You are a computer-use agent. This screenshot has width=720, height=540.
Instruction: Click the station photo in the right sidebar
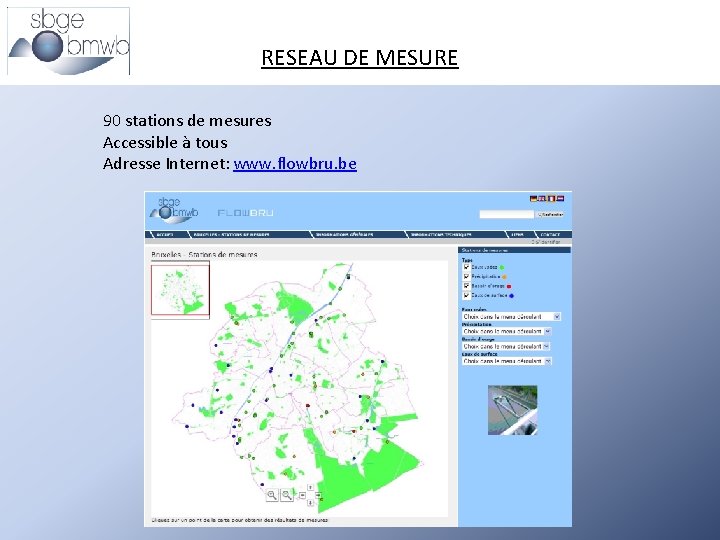click(x=512, y=410)
